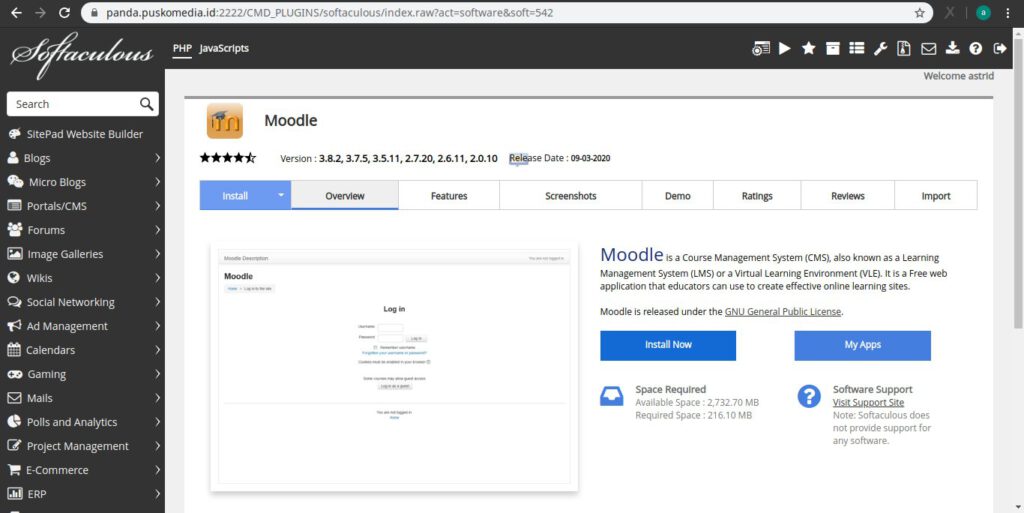Expand the ERP category

82,494
